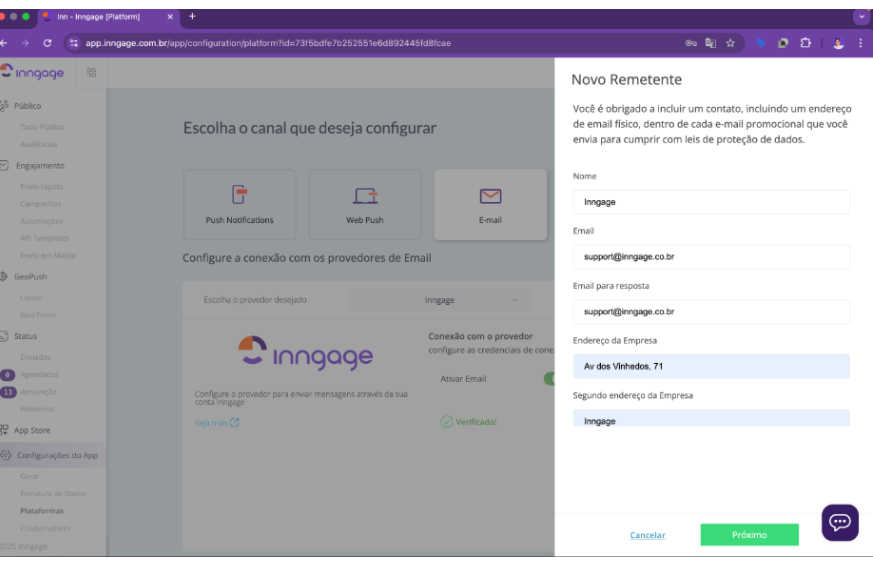
Task: Click the Engajamento sidebar section
Action: pos(40,165)
